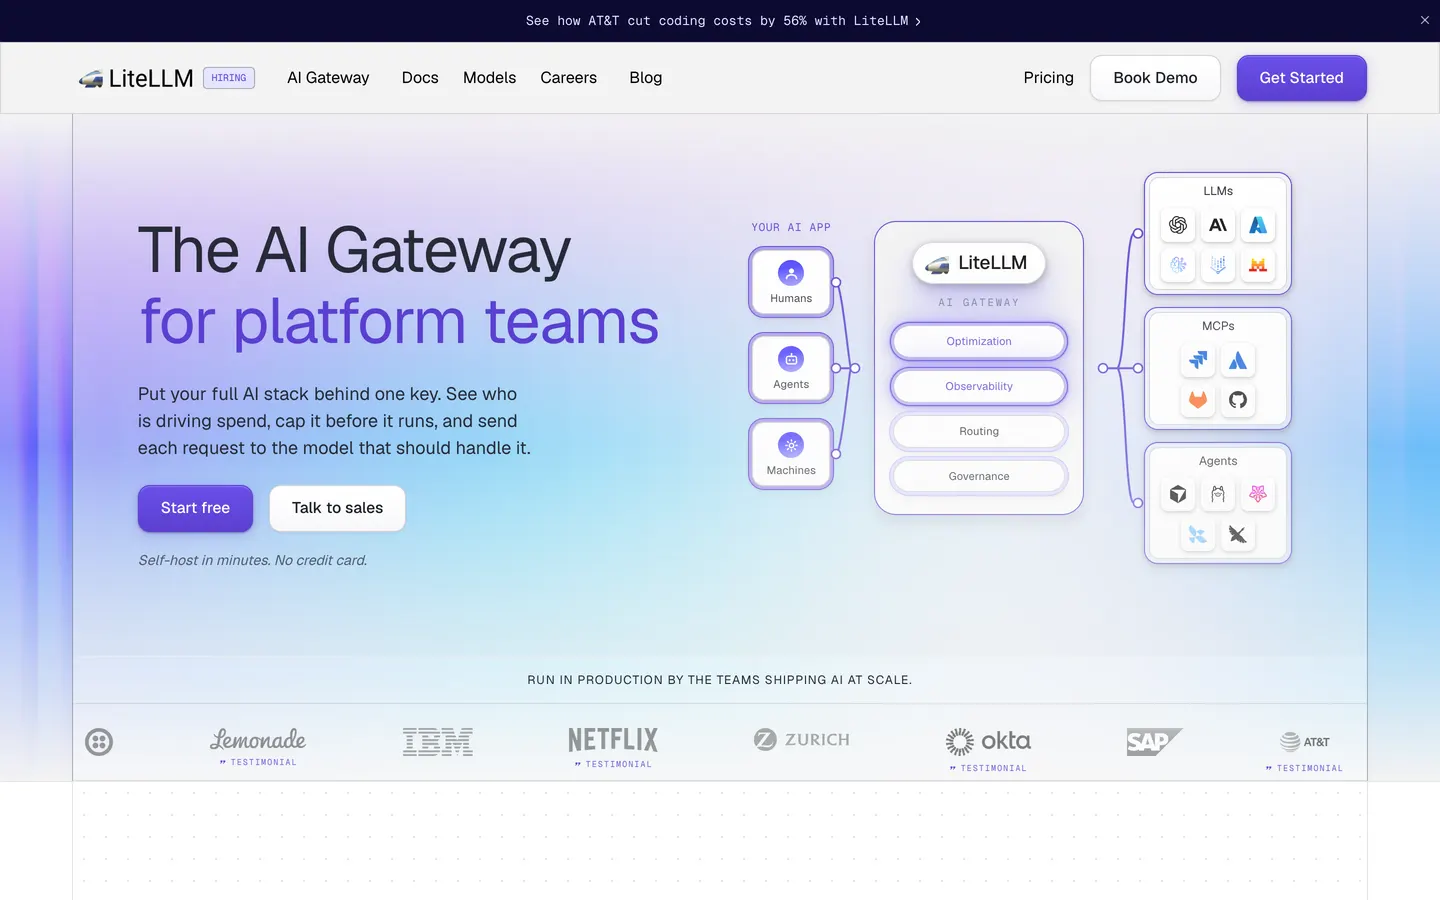View the Pricing page
1440x900 pixels.
click(x=1049, y=78)
